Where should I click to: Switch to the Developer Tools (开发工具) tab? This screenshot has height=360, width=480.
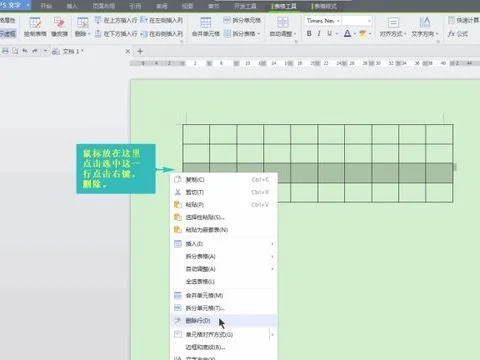click(245, 6)
